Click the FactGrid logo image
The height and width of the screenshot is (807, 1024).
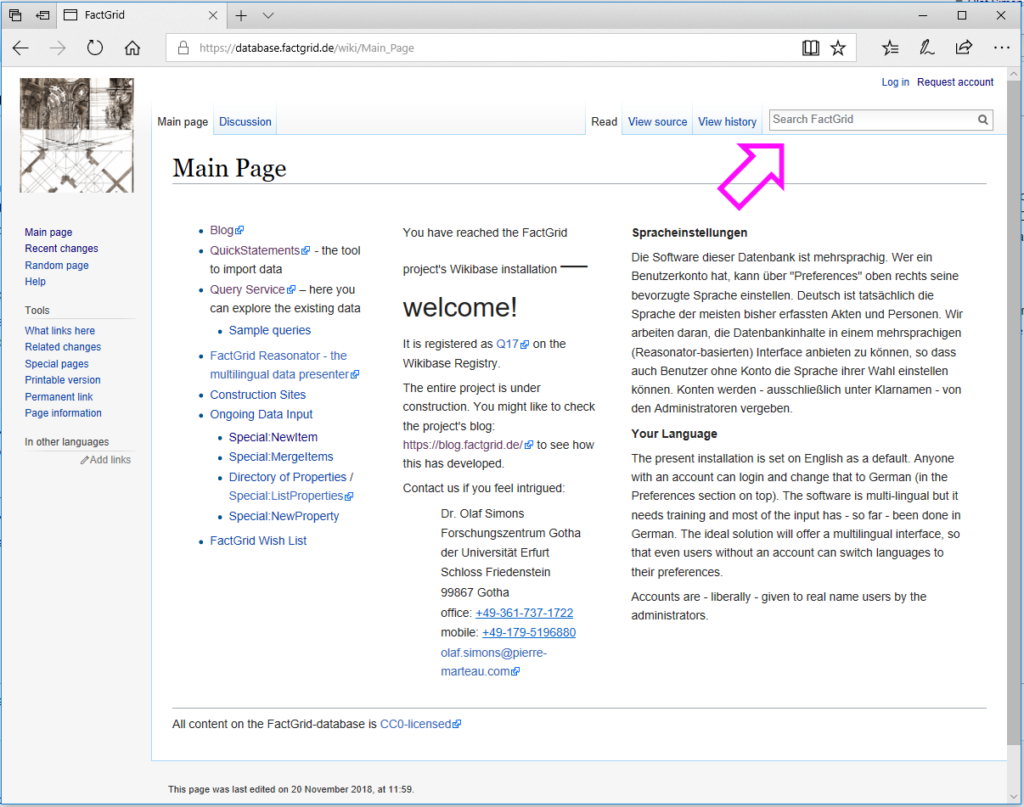[x=77, y=135]
